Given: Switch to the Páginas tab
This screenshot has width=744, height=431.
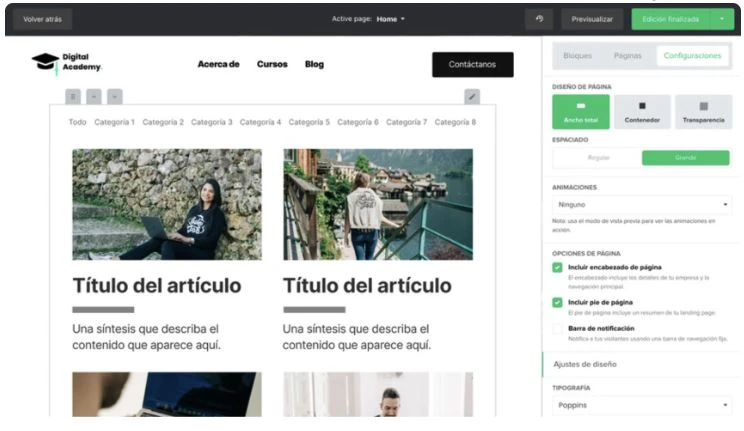Looking at the screenshot, I should [627, 56].
